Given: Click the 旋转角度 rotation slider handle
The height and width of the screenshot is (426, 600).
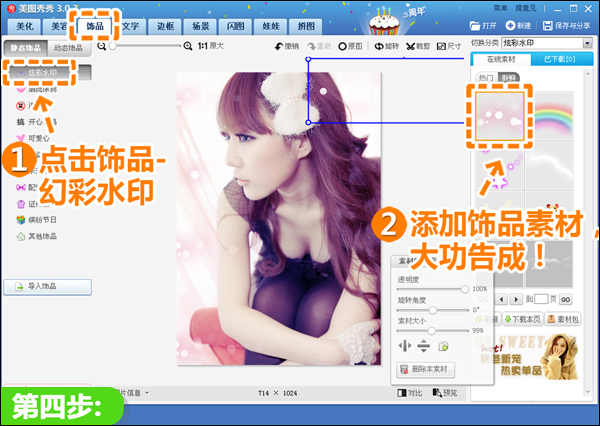Looking at the screenshot, I should pos(432,310).
